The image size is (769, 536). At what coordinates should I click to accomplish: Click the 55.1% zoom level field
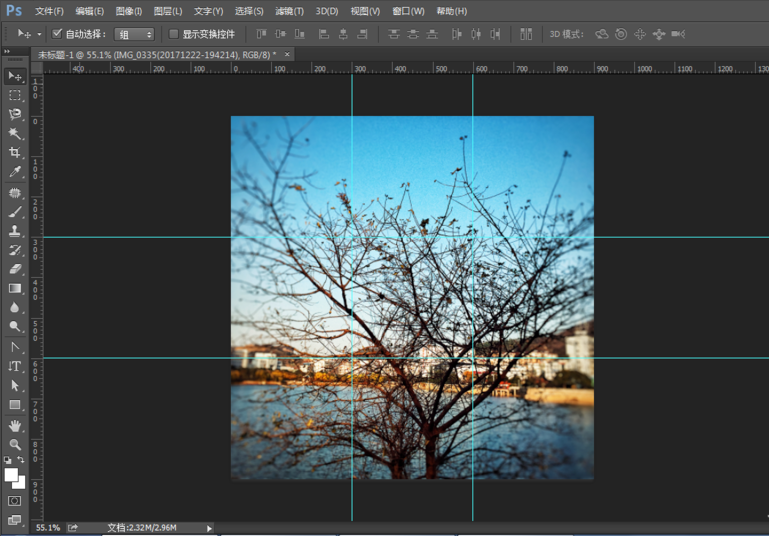48,528
